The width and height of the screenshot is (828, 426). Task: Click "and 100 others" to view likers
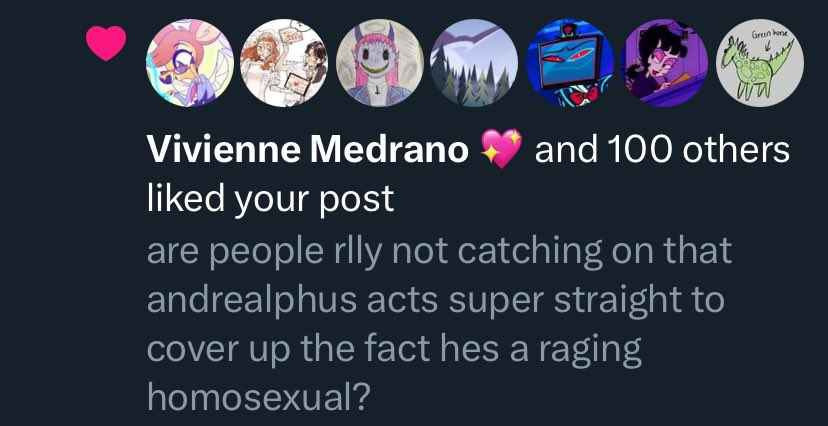(x=662, y=150)
